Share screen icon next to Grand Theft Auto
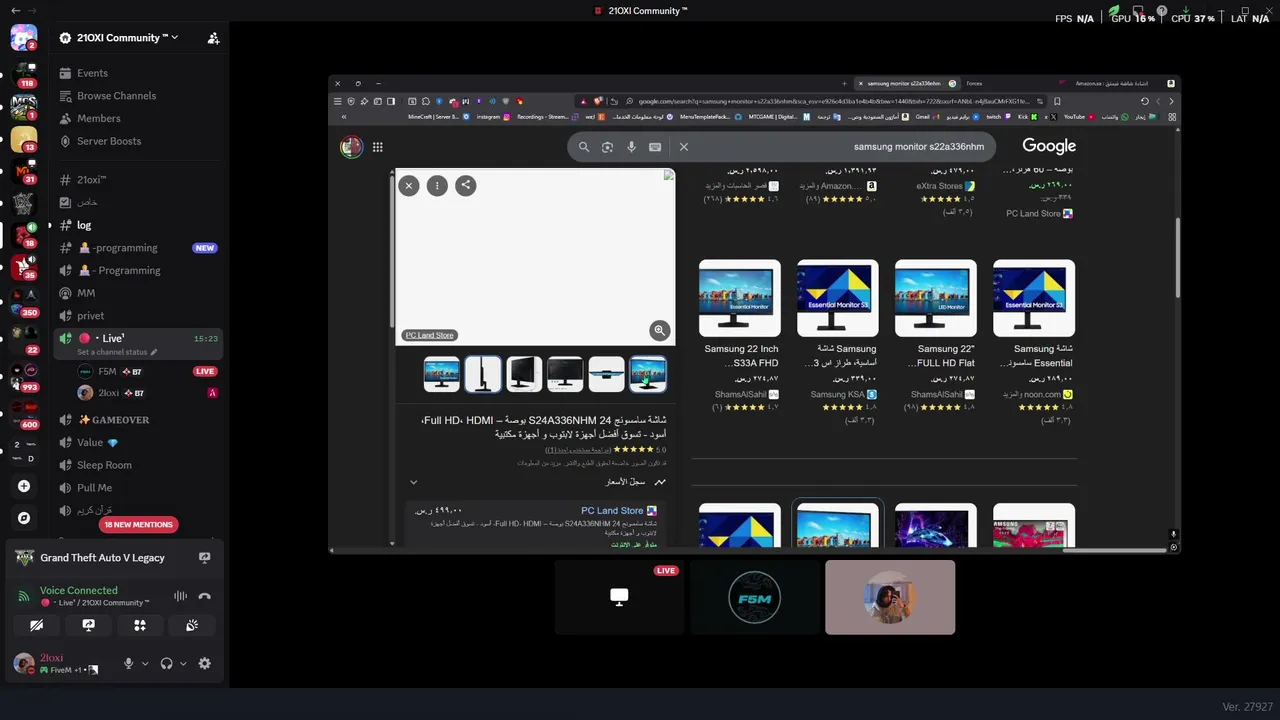Image resolution: width=1280 pixels, height=720 pixels. pos(205,558)
